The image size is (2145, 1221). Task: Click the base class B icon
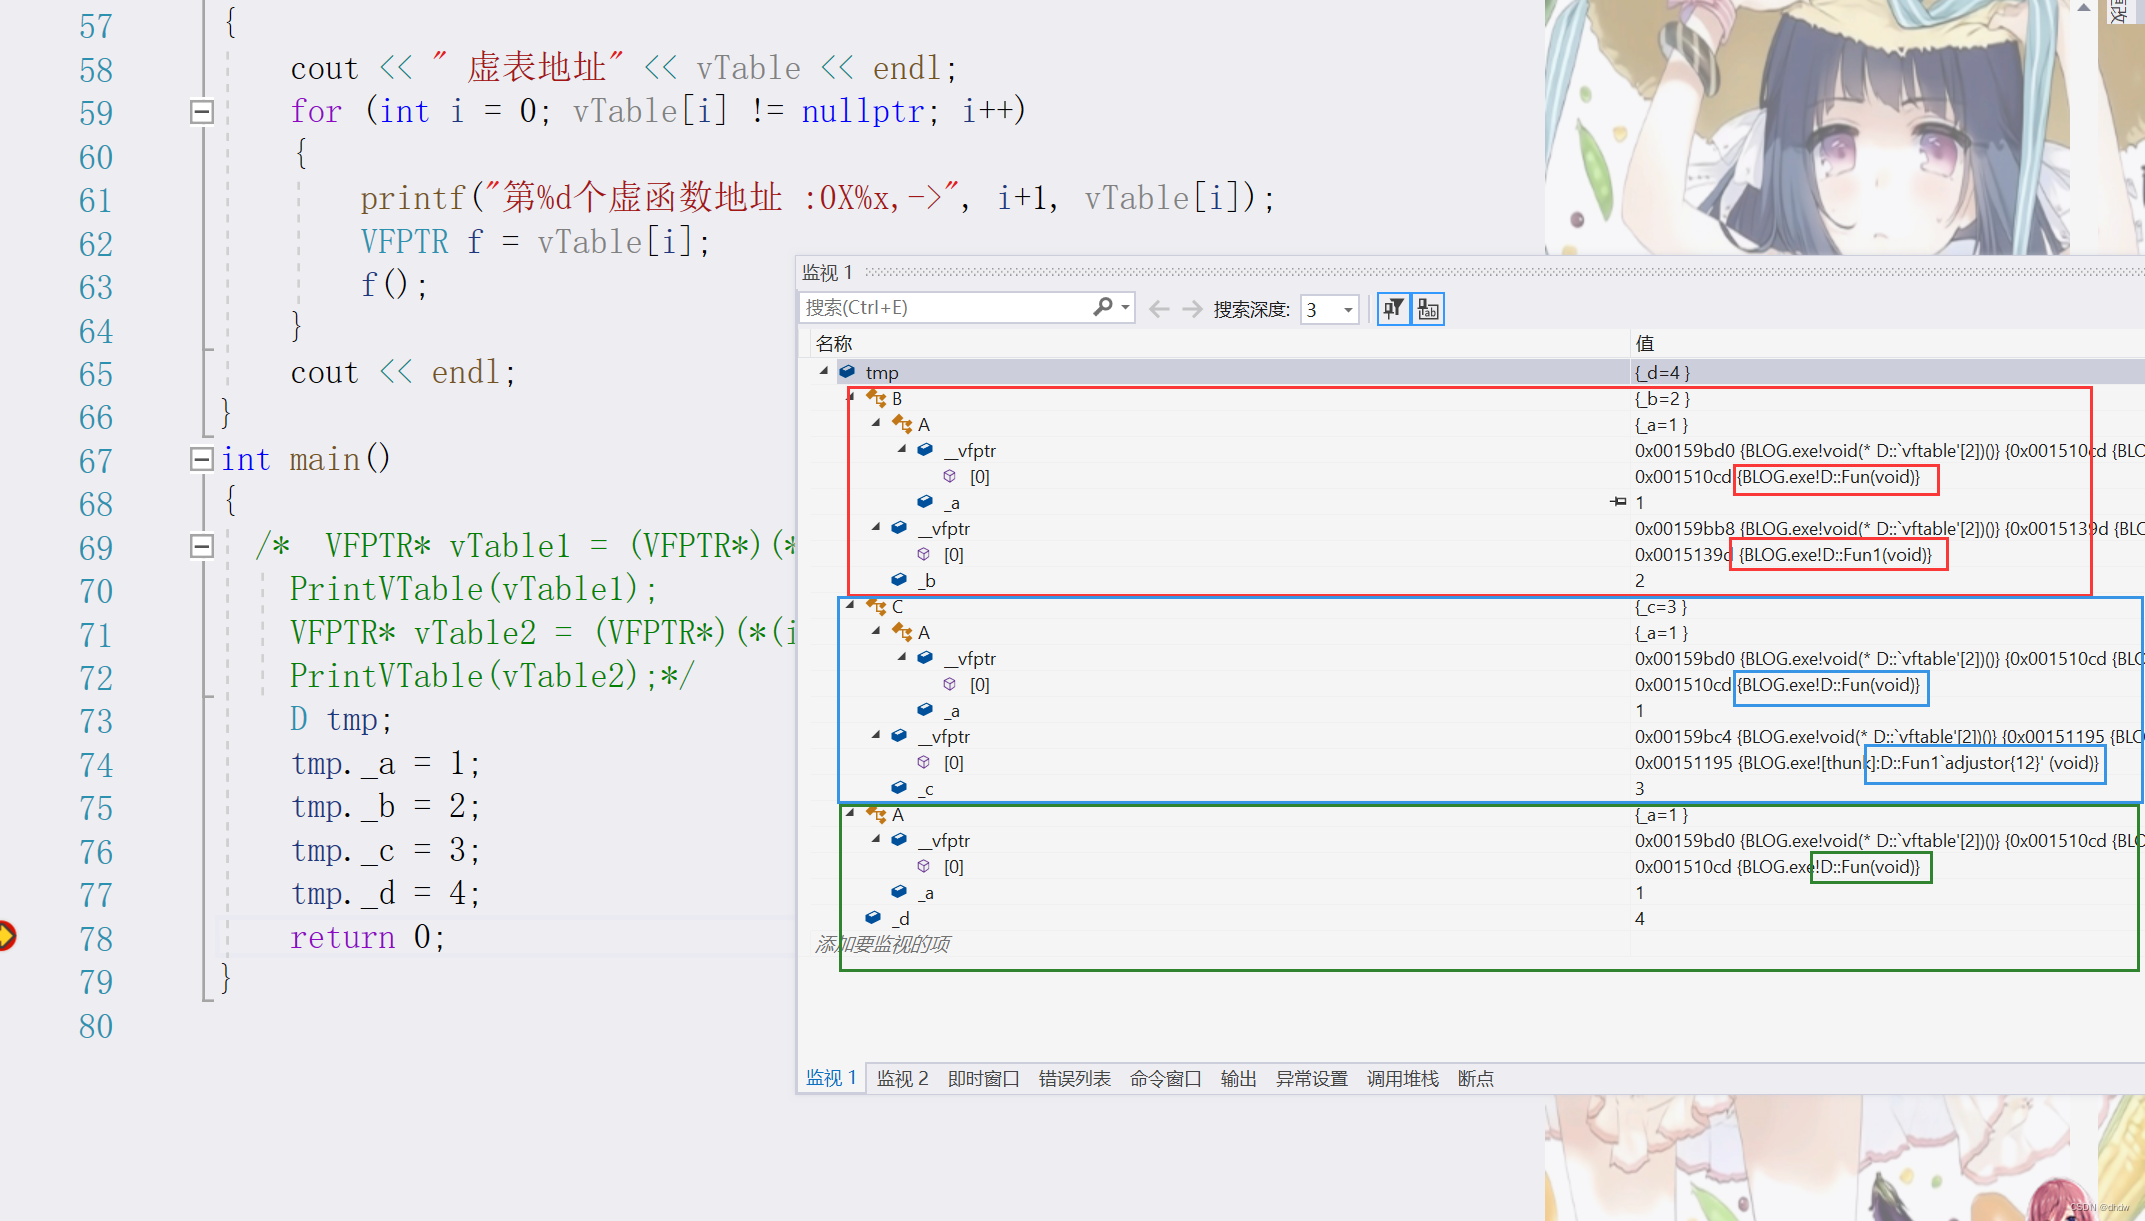tap(876, 399)
